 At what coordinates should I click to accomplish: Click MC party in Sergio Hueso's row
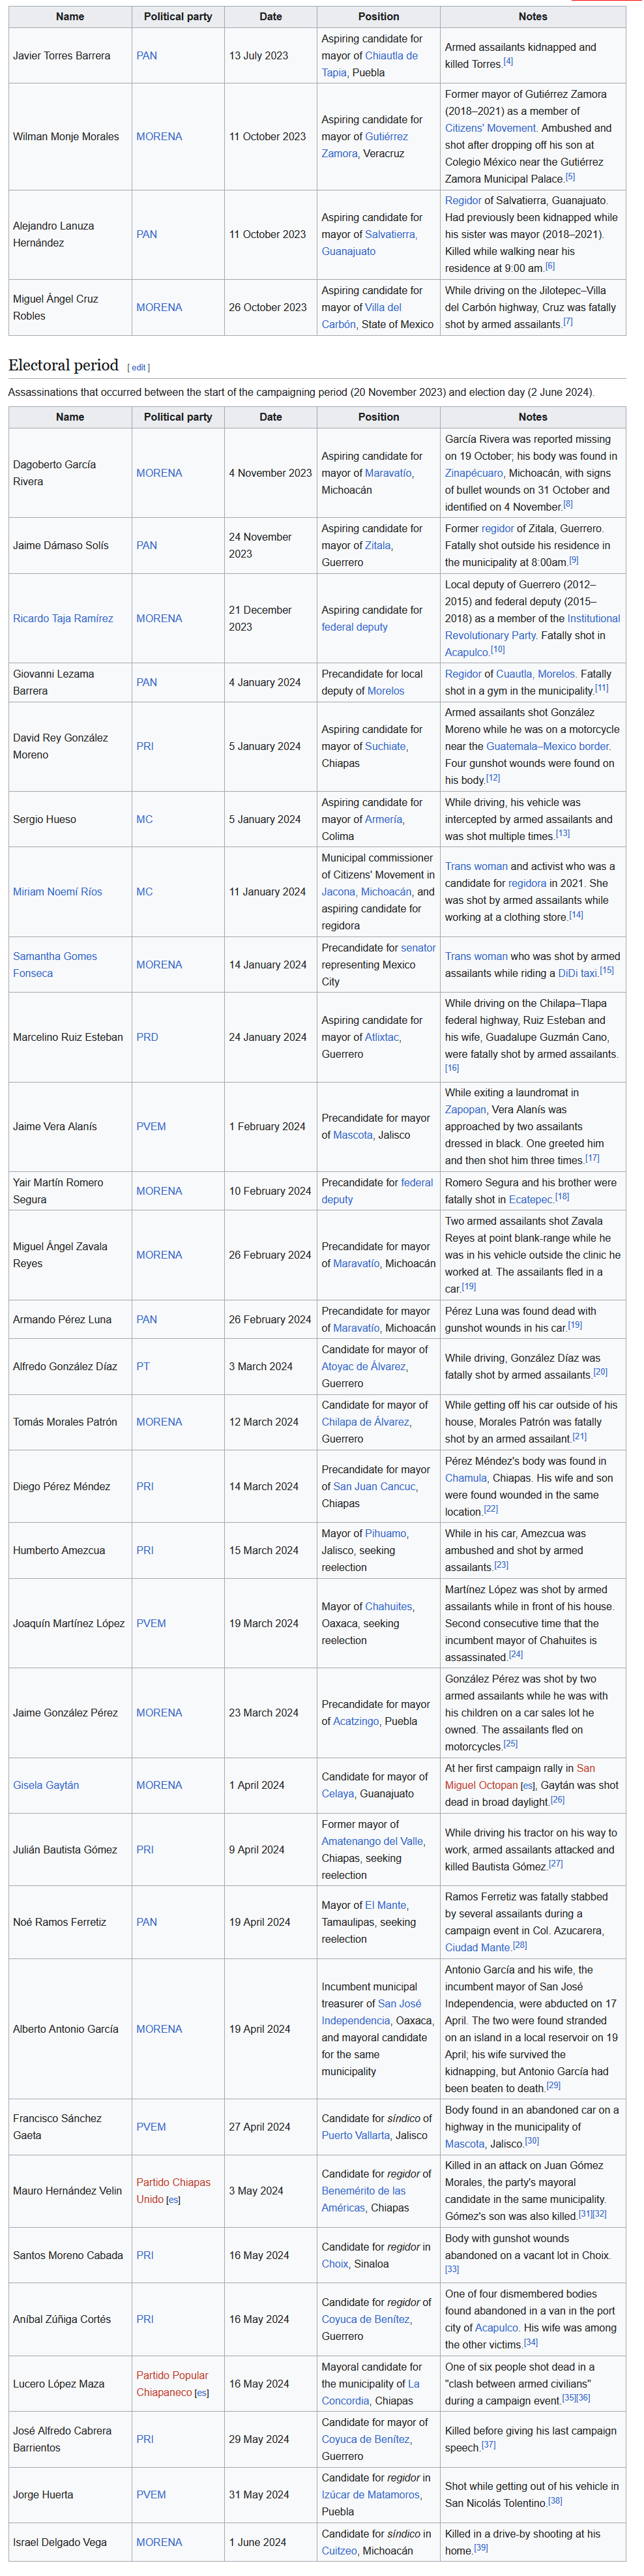pyautogui.click(x=144, y=820)
